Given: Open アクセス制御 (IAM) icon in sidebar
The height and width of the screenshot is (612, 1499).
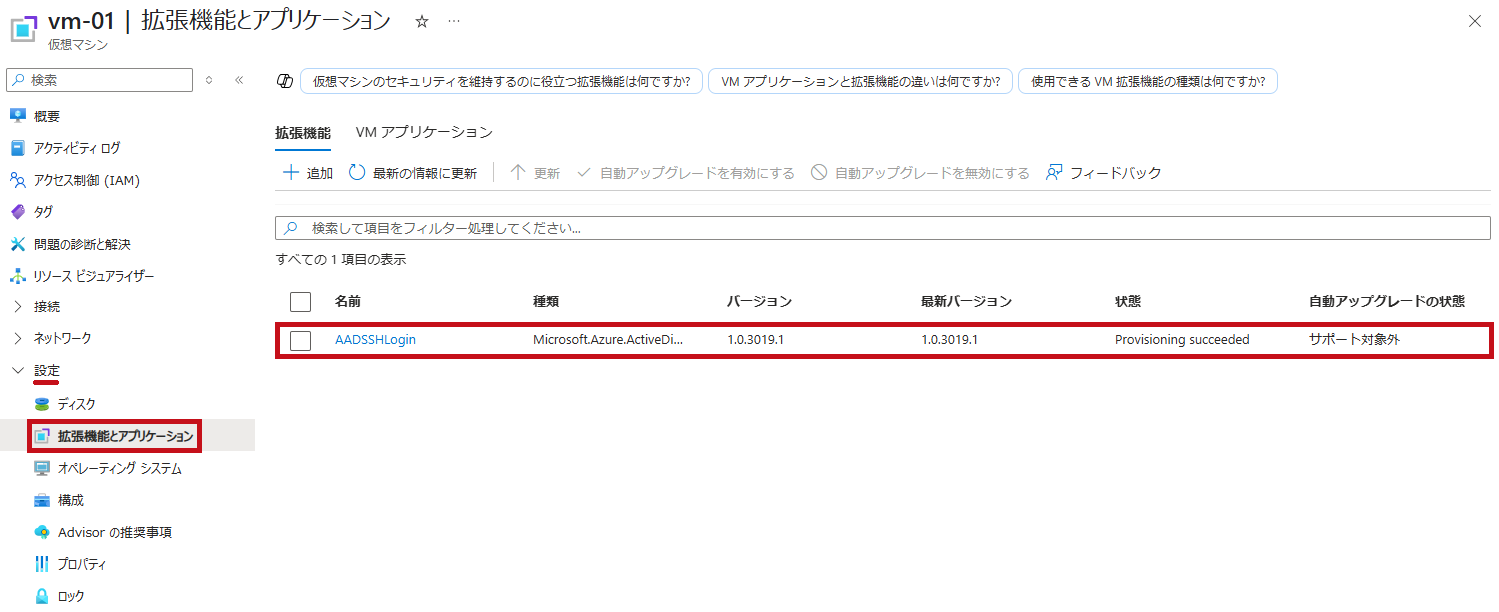Looking at the screenshot, I should click(17, 180).
